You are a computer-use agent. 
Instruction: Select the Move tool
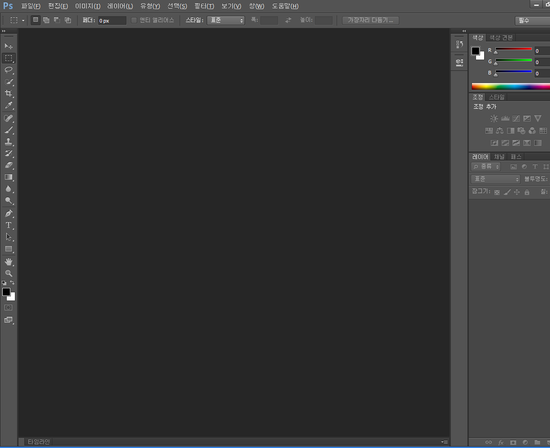[x=8, y=46]
